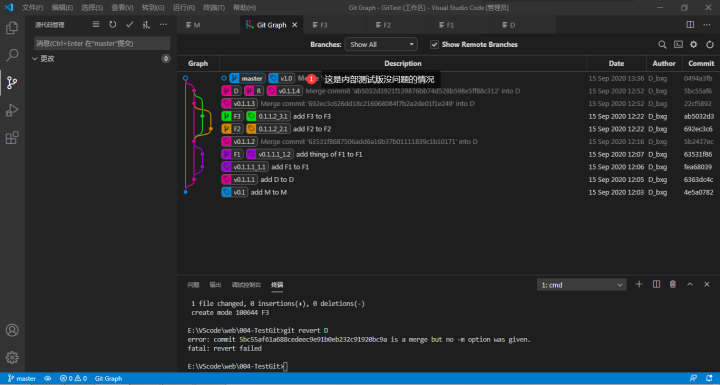Refresh the Git Graph view
The width and height of the screenshot is (720, 385).
[710, 45]
